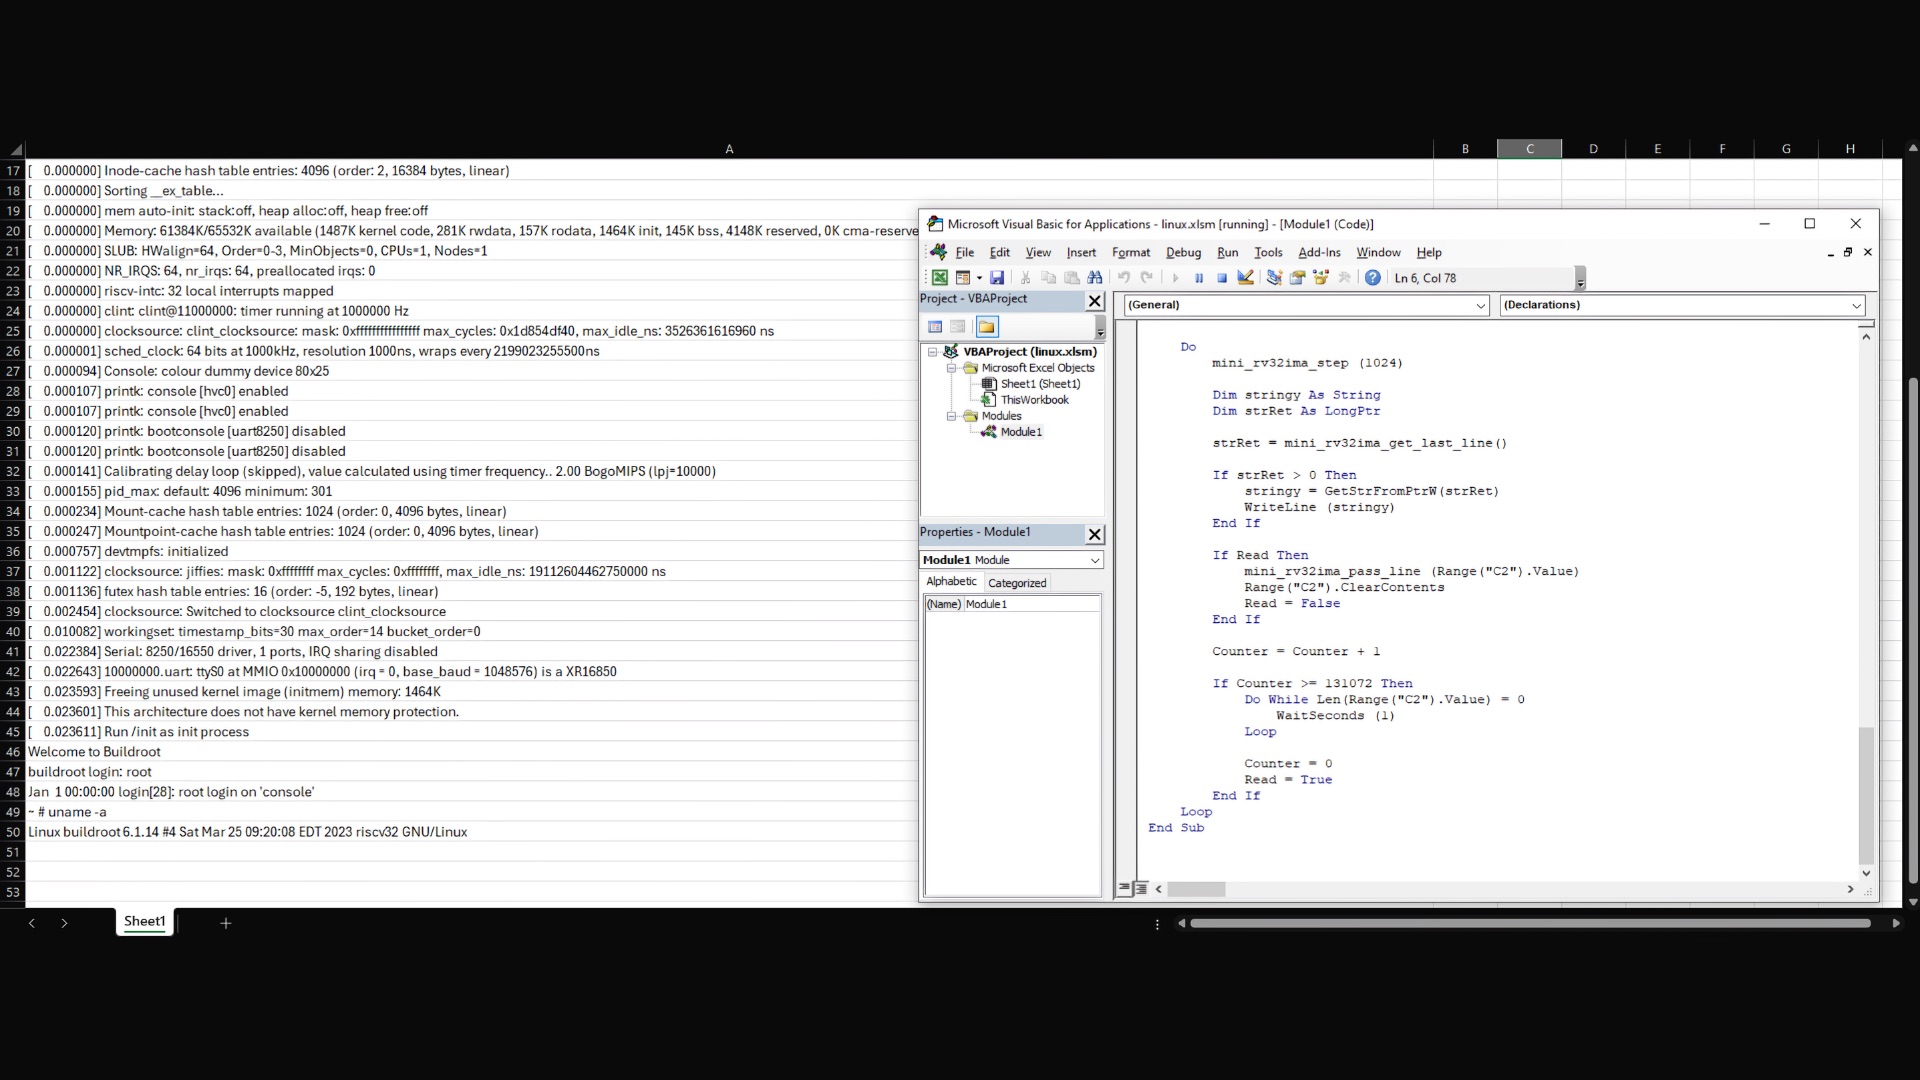Open the View menu

pyautogui.click(x=1038, y=252)
